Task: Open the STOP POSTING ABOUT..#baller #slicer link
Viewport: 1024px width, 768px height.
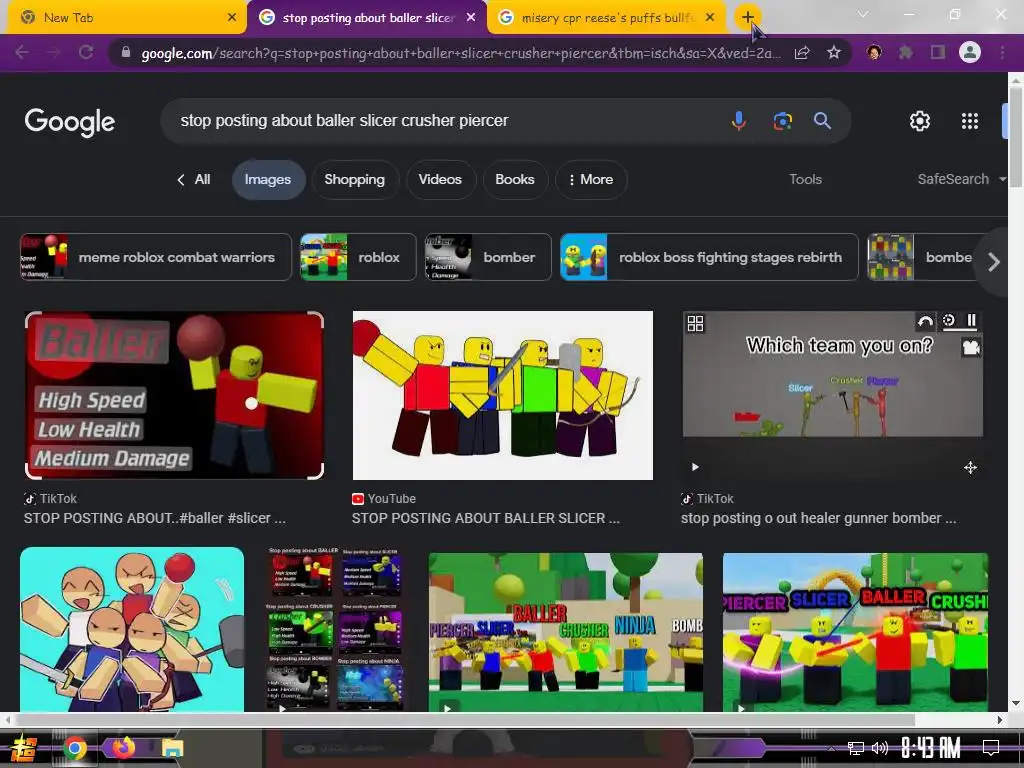Action: coord(155,518)
